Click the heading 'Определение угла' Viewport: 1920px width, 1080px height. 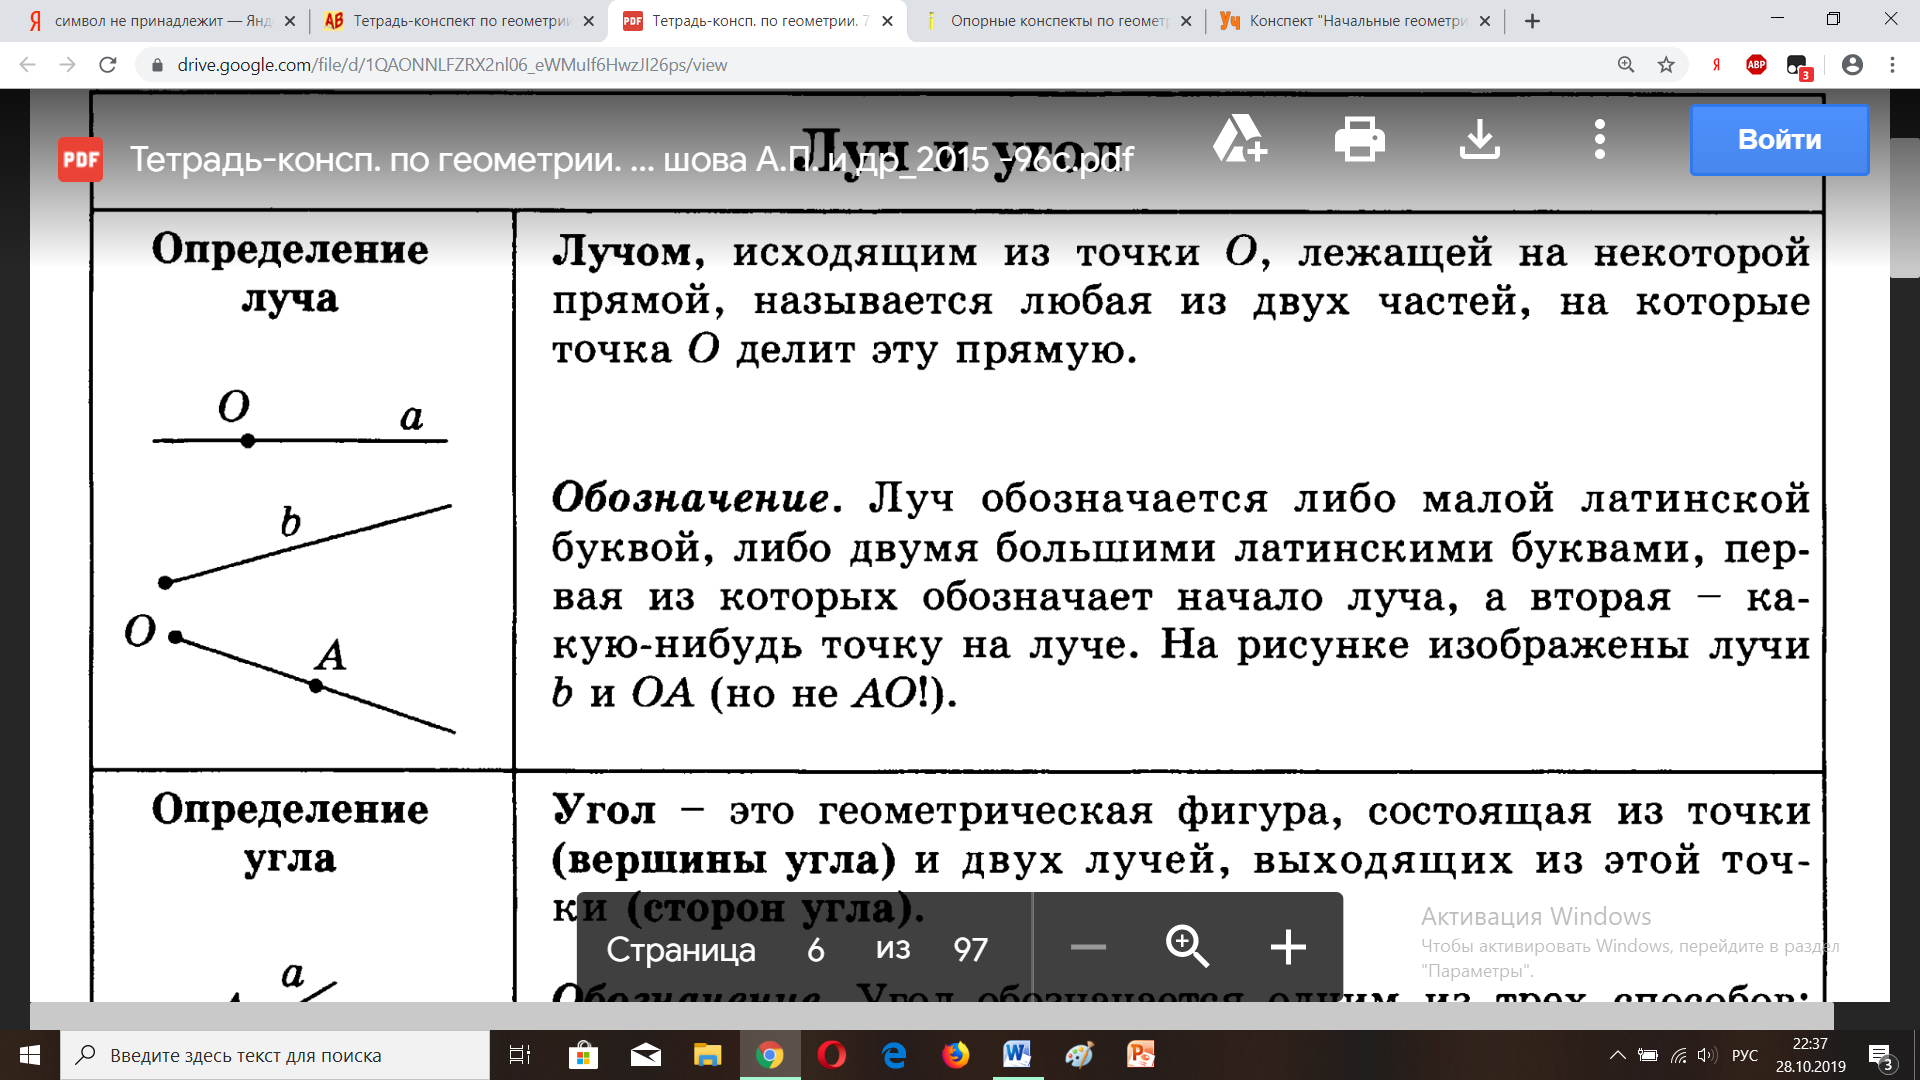pos(290,833)
